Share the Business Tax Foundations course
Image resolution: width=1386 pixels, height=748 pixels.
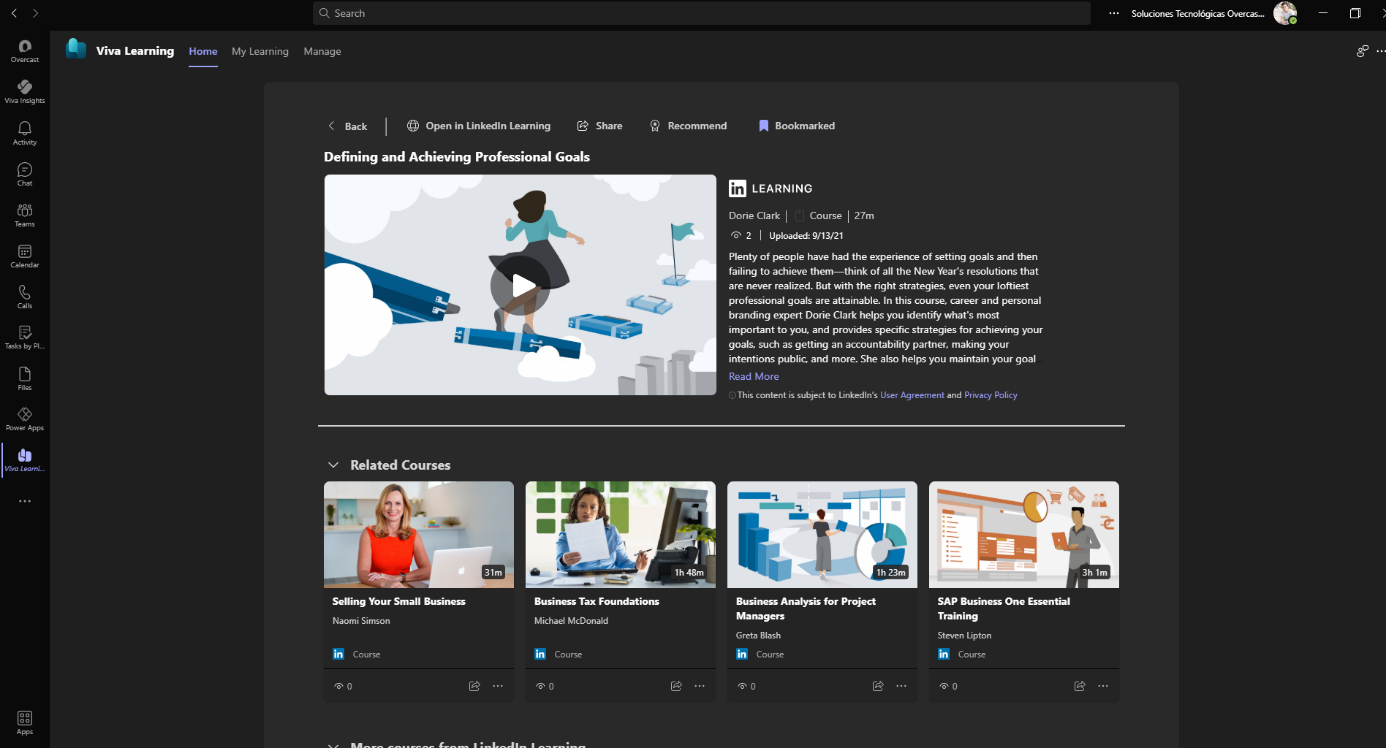pyautogui.click(x=676, y=686)
